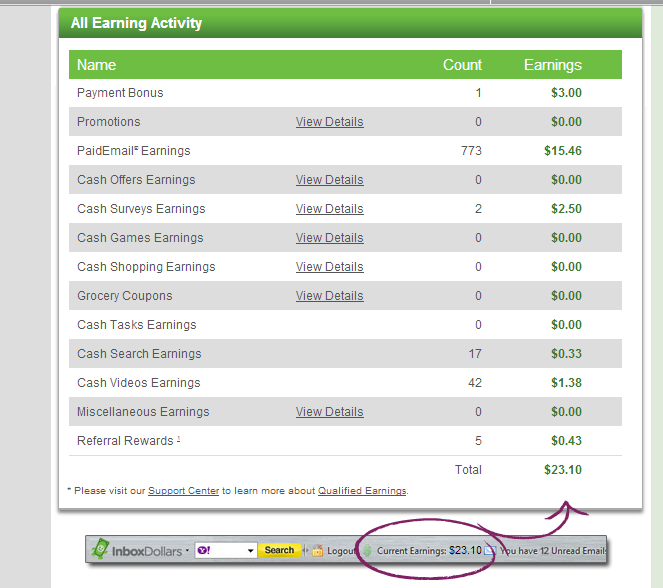Image resolution: width=663 pixels, height=588 pixels.
Task: Open View Details for Grocery Coupons
Action: (x=329, y=296)
